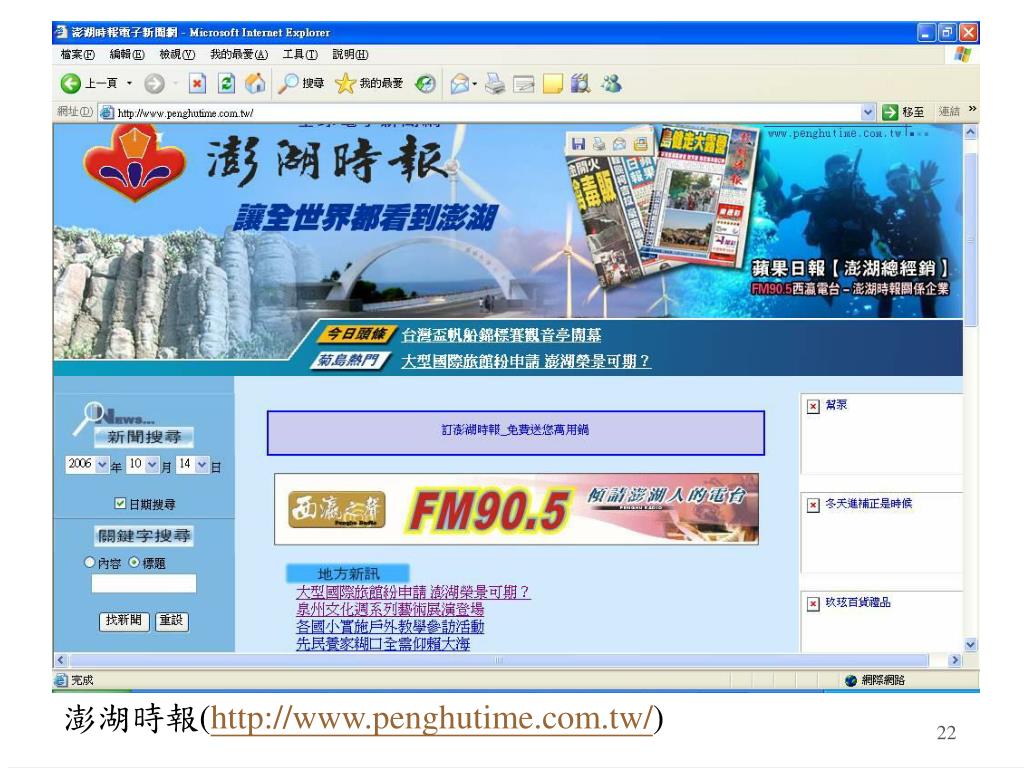Click the 訂澎湖時報 free gift banner
This screenshot has width=1024, height=768.
515,432
